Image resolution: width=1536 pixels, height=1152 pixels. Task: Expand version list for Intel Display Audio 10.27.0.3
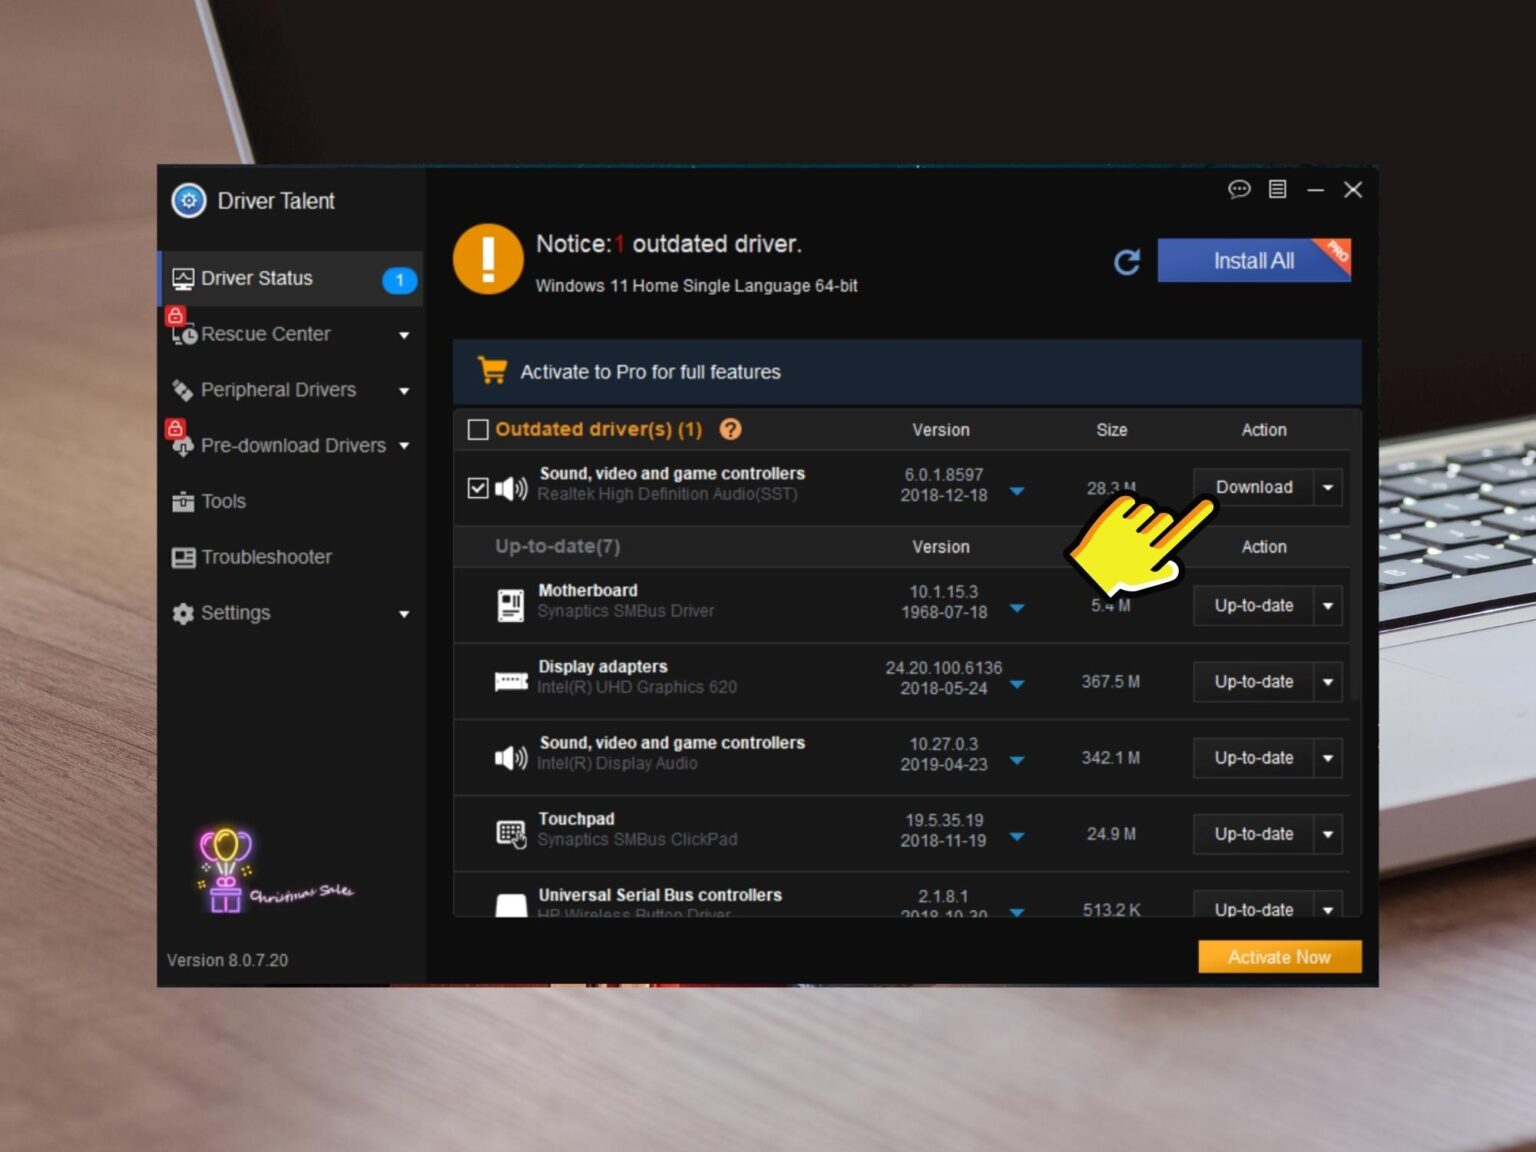tap(1017, 760)
